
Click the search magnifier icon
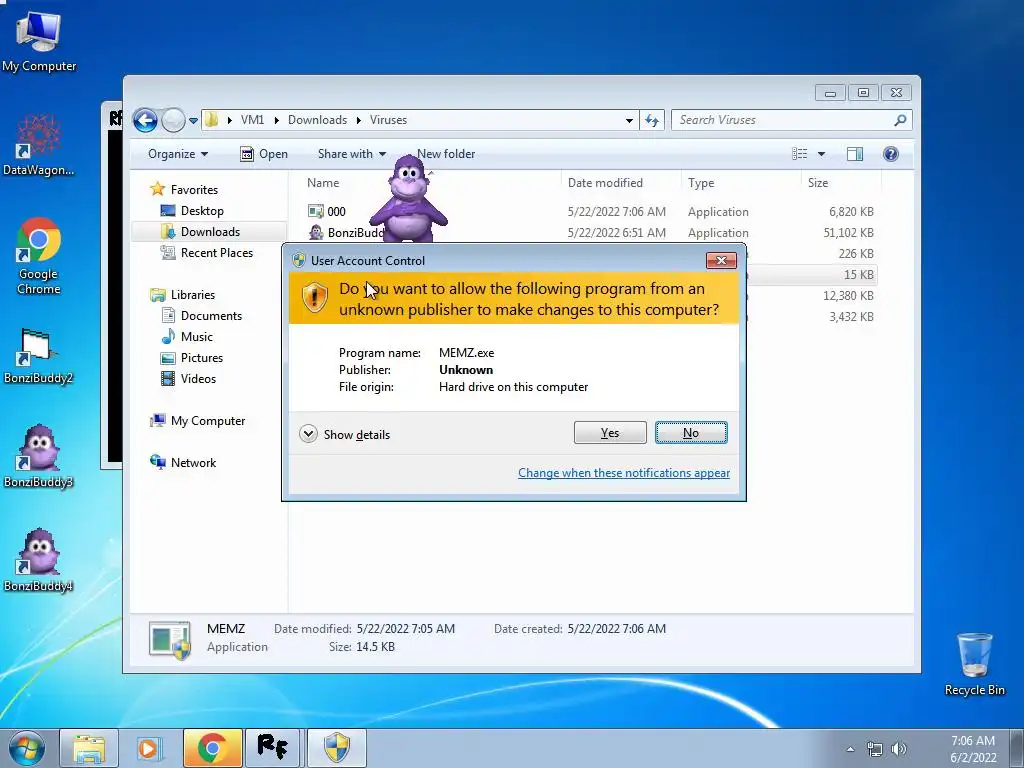click(x=901, y=120)
